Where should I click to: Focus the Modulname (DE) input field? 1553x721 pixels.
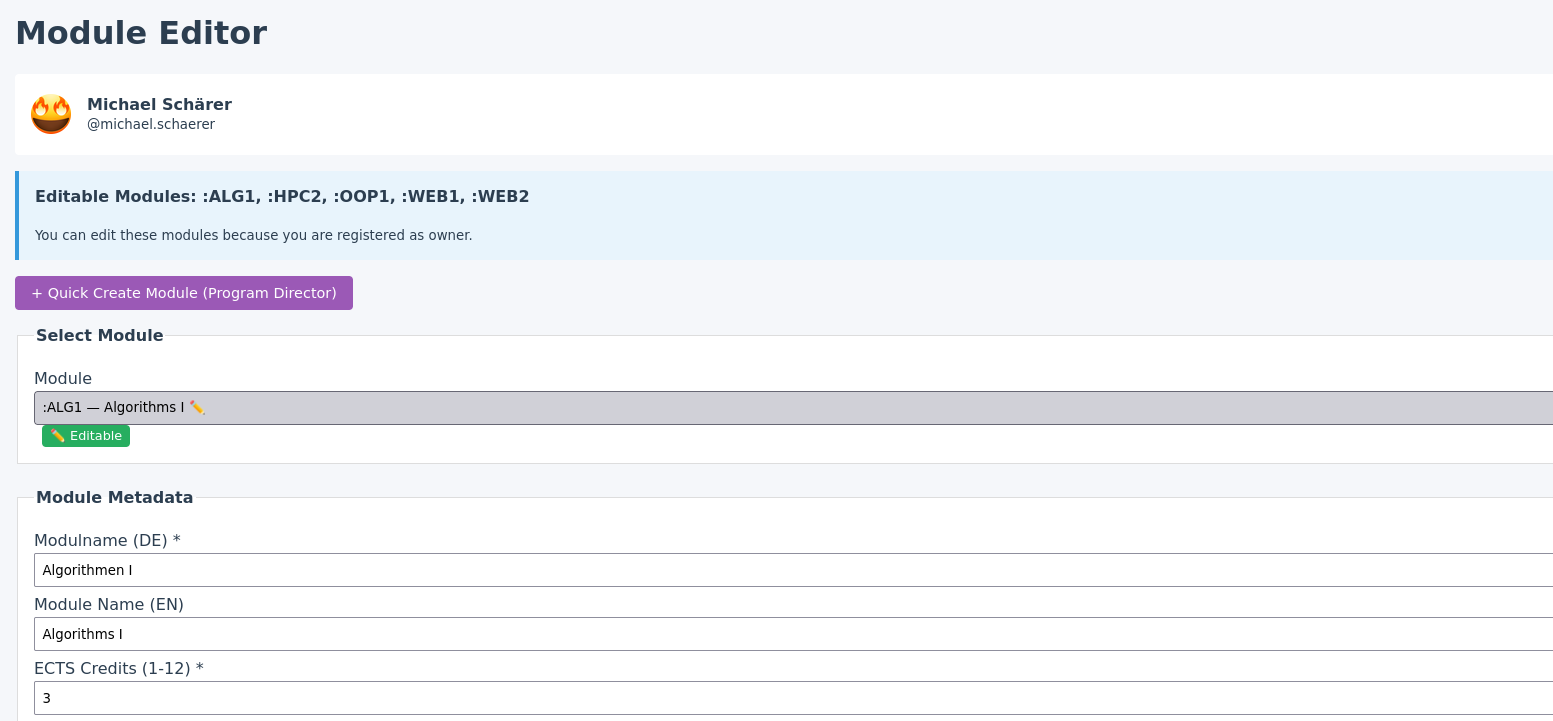click(x=793, y=570)
